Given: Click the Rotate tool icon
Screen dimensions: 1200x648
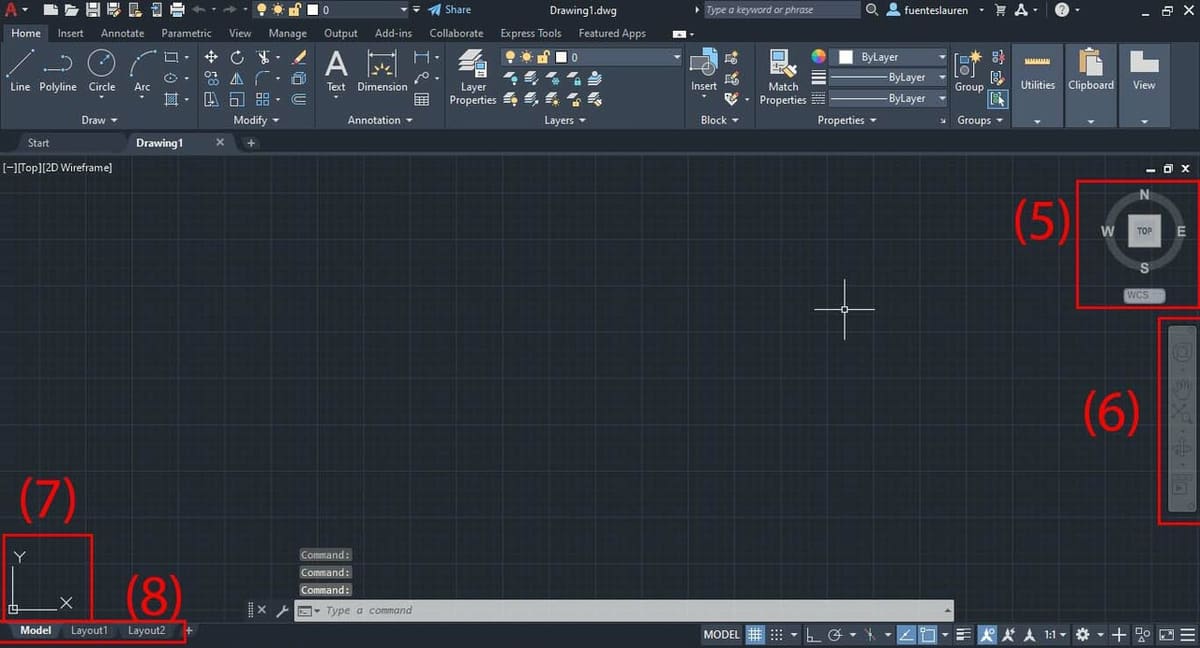Looking at the screenshot, I should click(x=237, y=57).
